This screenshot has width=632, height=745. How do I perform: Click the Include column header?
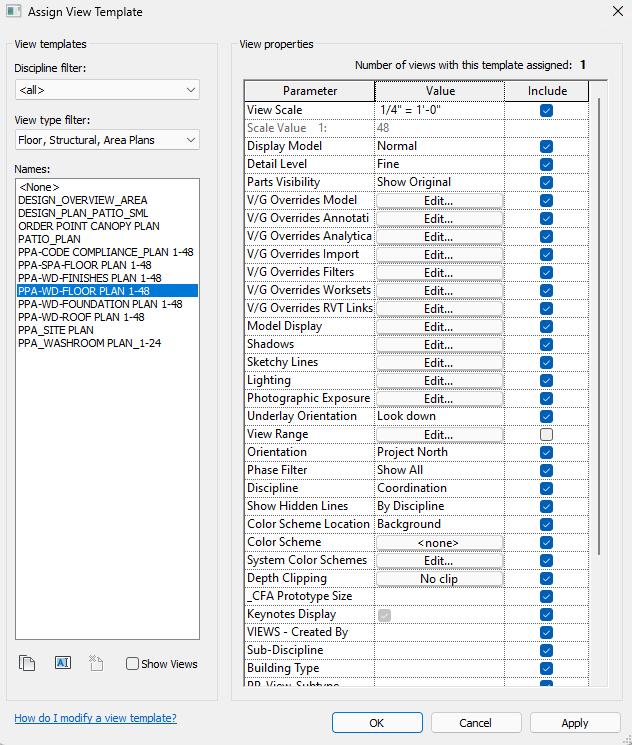tap(547, 91)
